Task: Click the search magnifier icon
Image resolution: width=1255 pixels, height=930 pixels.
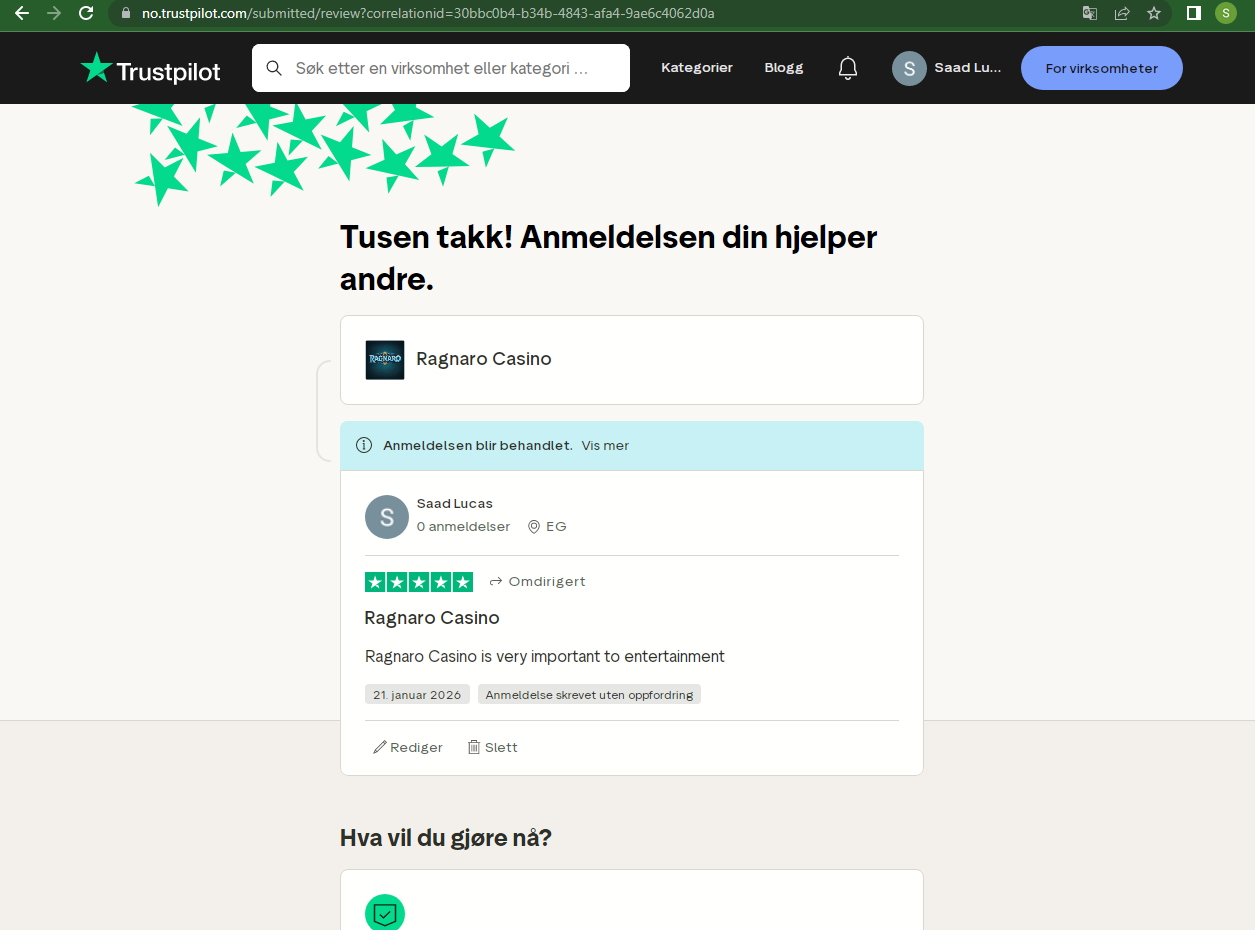Action: point(274,68)
